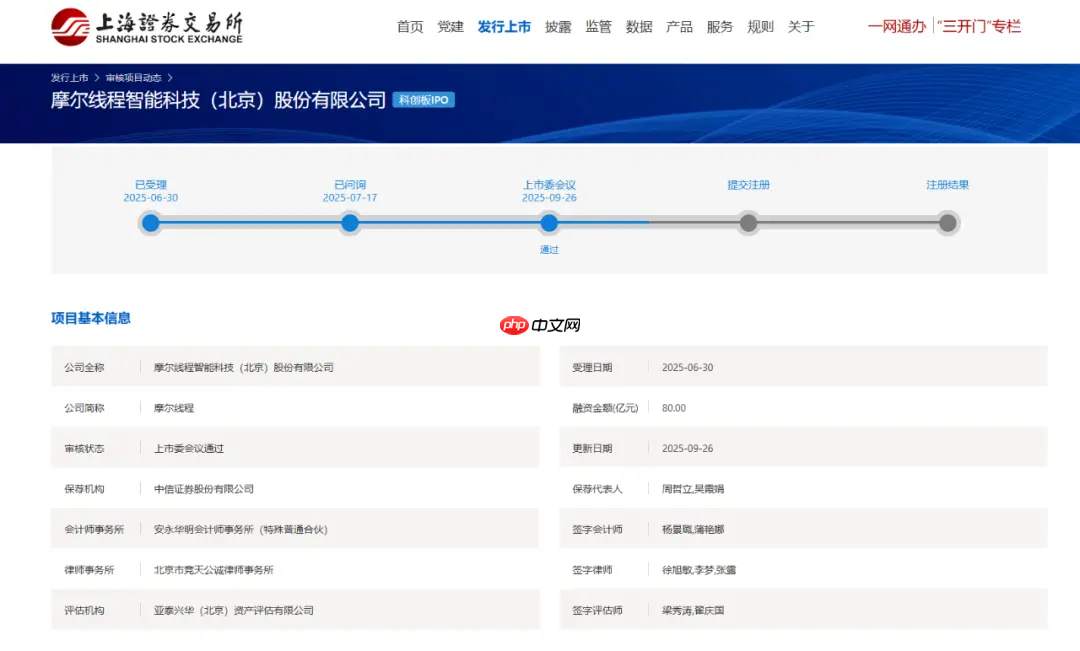Select the 已受理 timeline dot

point(151,223)
